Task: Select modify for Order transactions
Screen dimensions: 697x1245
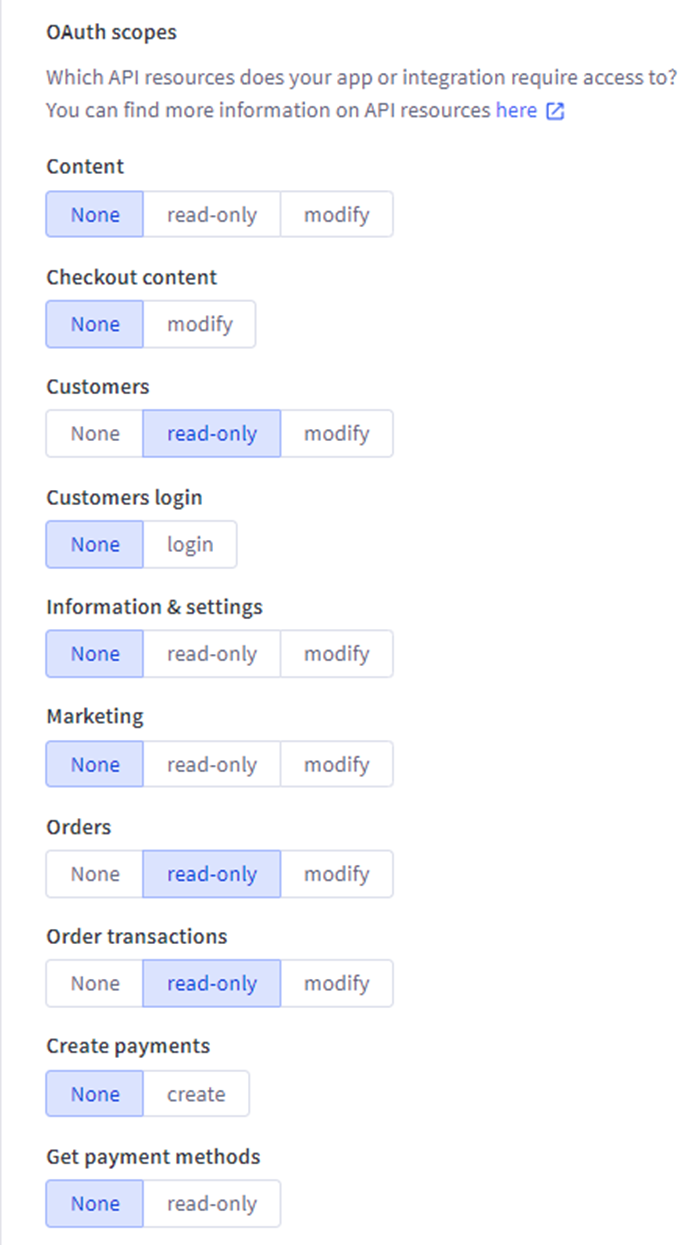Action: tap(336, 984)
